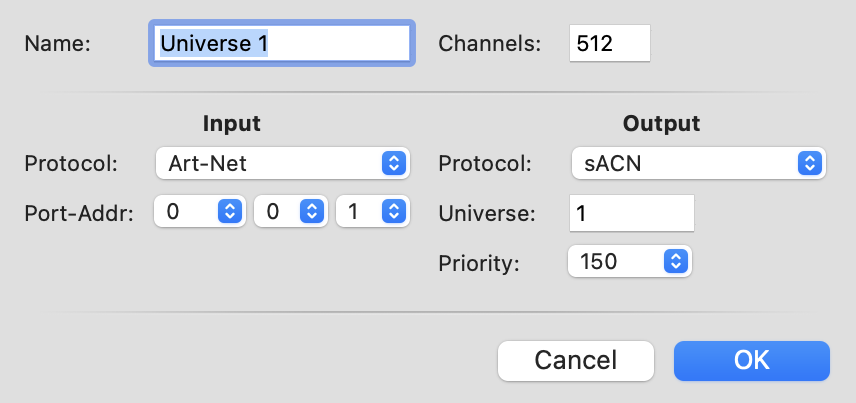Click the "Priority:" label
The width and height of the screenshot is (856, 403).
(x=481, y=262)
